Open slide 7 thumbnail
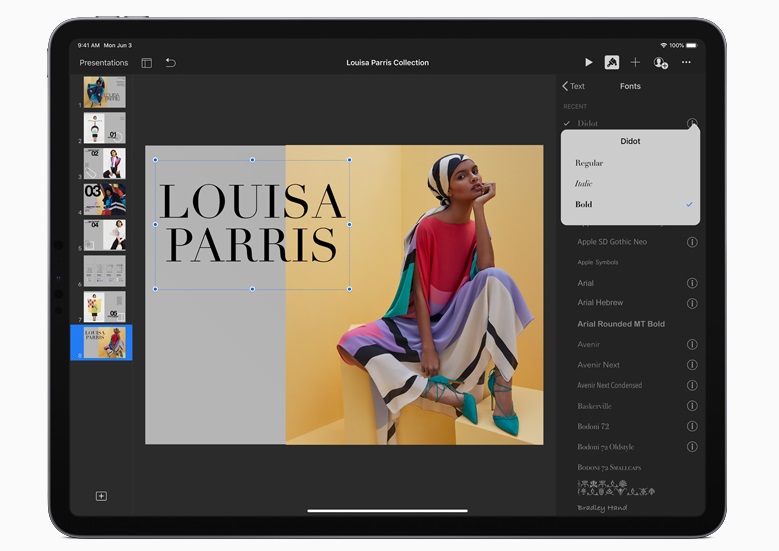 (x=104, y=307)
